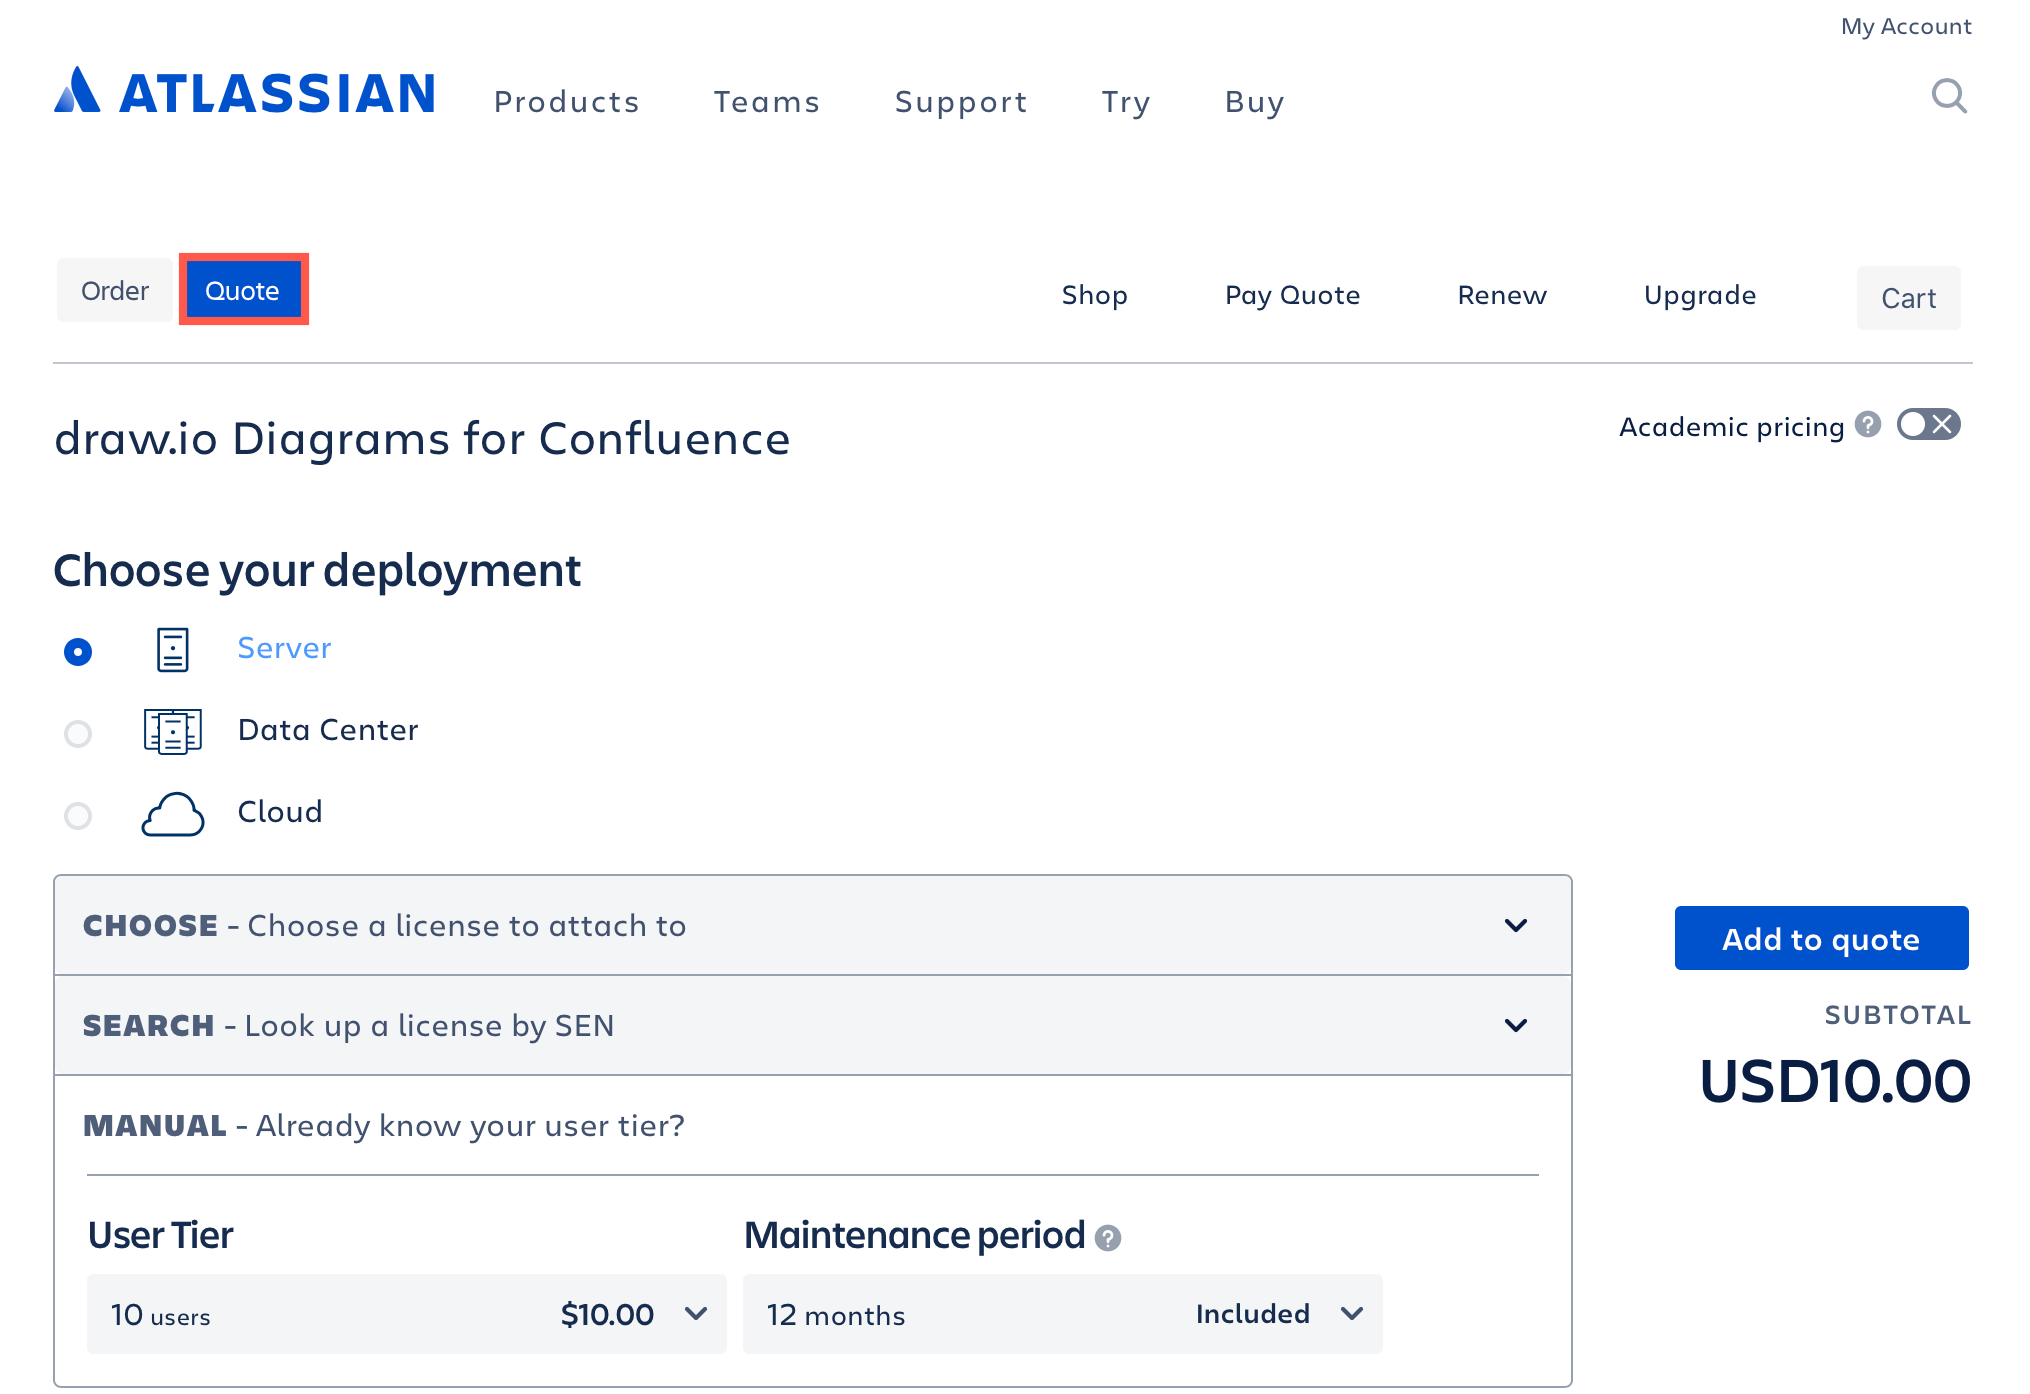Select the Data Center radio button

tap(78, 734)
